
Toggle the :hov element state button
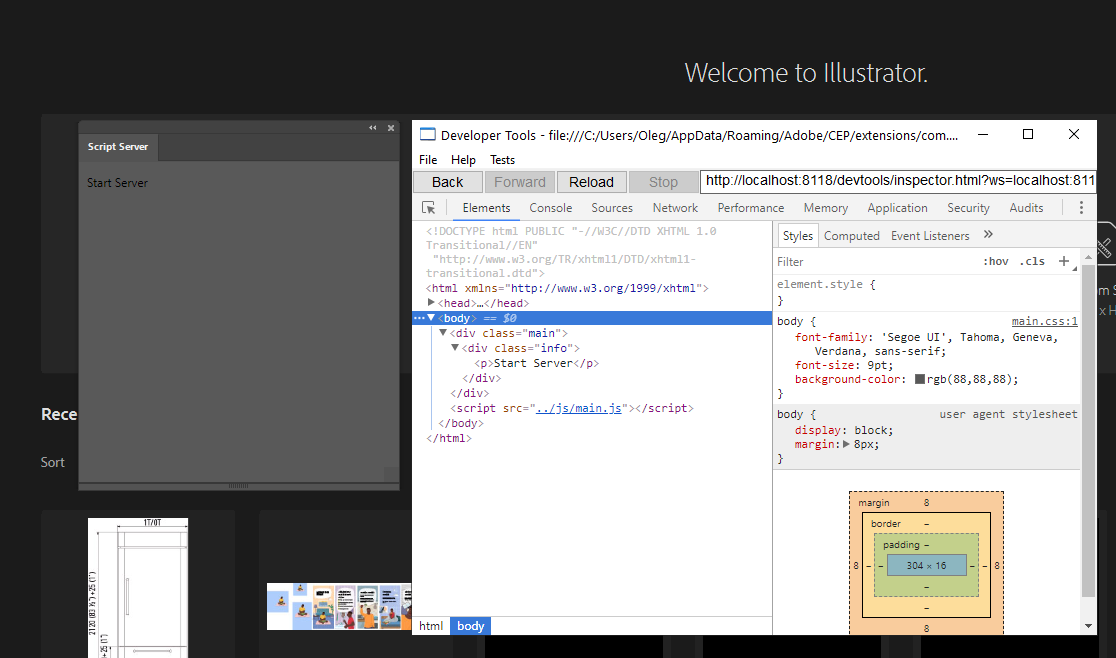click(996, 261)
